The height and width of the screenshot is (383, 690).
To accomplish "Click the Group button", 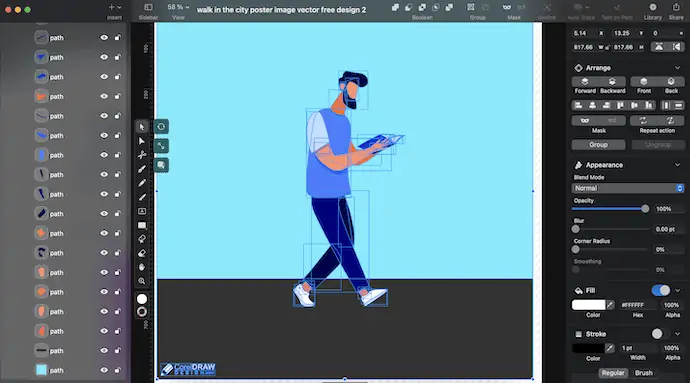I will [598, 145].
